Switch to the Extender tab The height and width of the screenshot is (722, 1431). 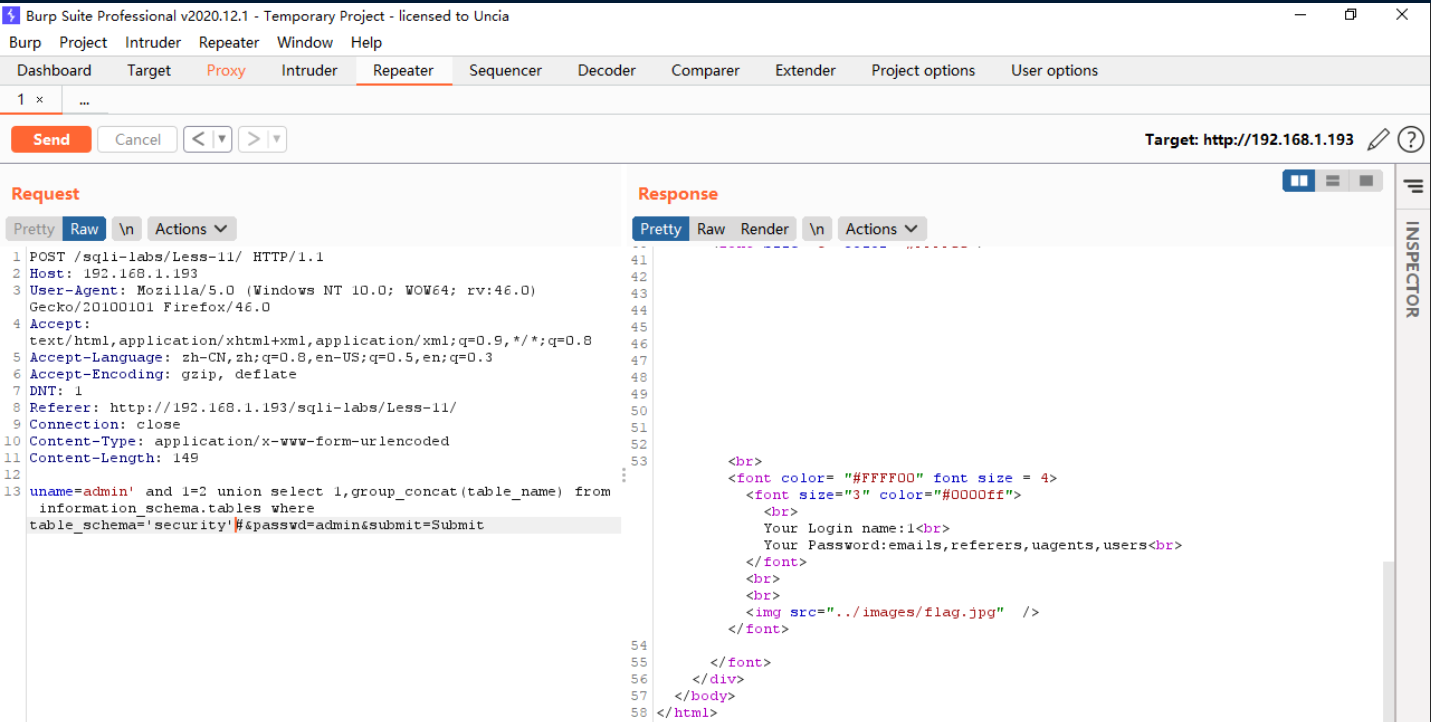tap(805, 70)
